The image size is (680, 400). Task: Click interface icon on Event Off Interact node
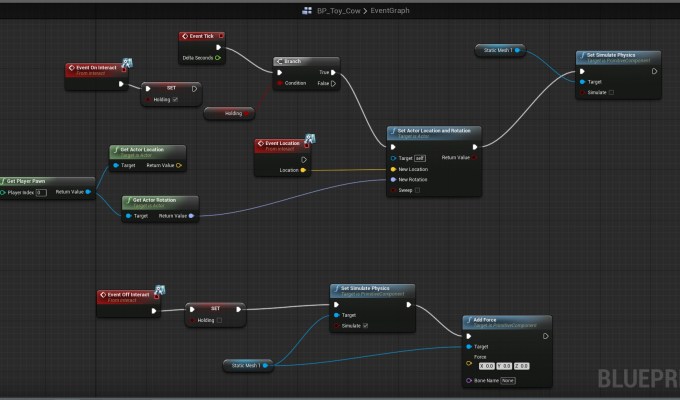(161, 291)
